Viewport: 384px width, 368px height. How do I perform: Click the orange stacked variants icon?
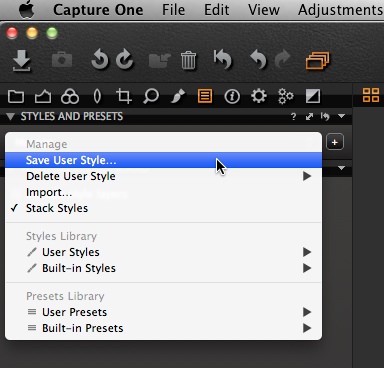[317, 61]
